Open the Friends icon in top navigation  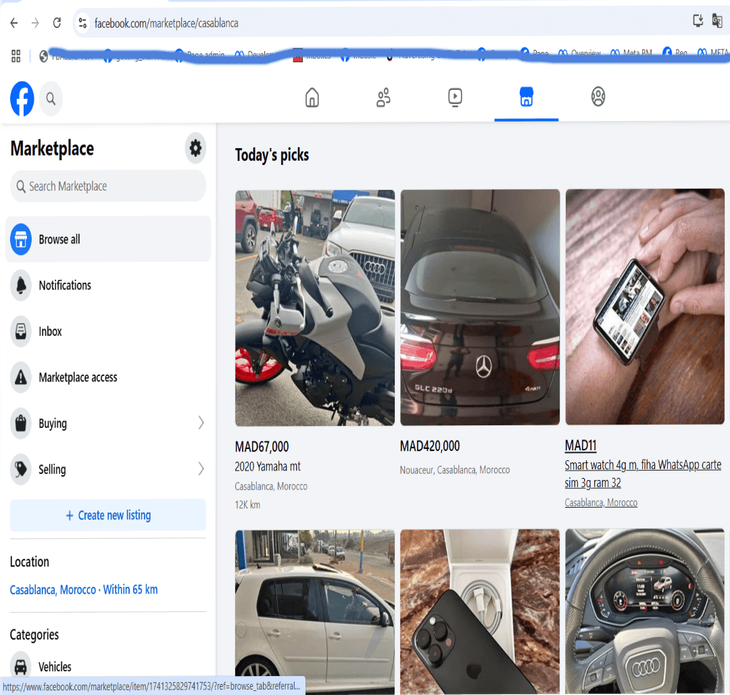383,97
